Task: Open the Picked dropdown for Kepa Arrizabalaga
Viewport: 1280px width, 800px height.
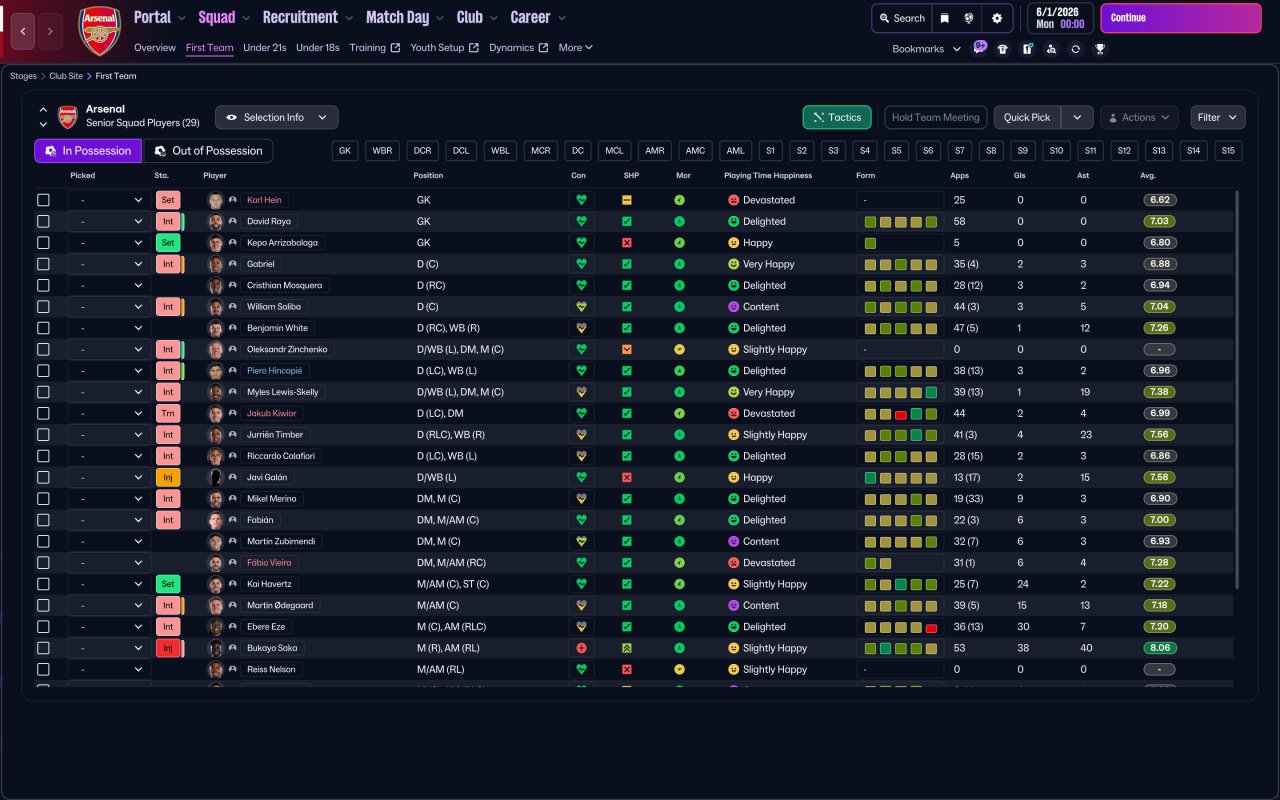Action: point(110,243)
